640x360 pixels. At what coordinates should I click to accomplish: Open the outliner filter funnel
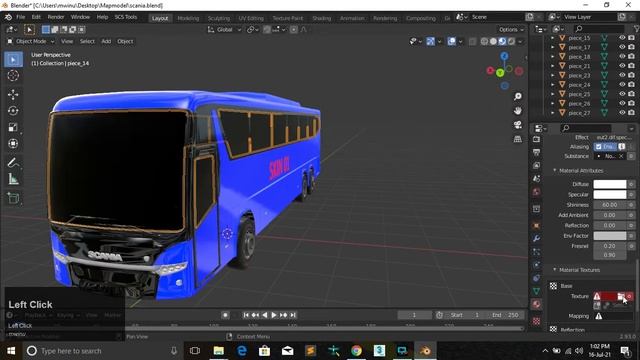pos(636,29)
